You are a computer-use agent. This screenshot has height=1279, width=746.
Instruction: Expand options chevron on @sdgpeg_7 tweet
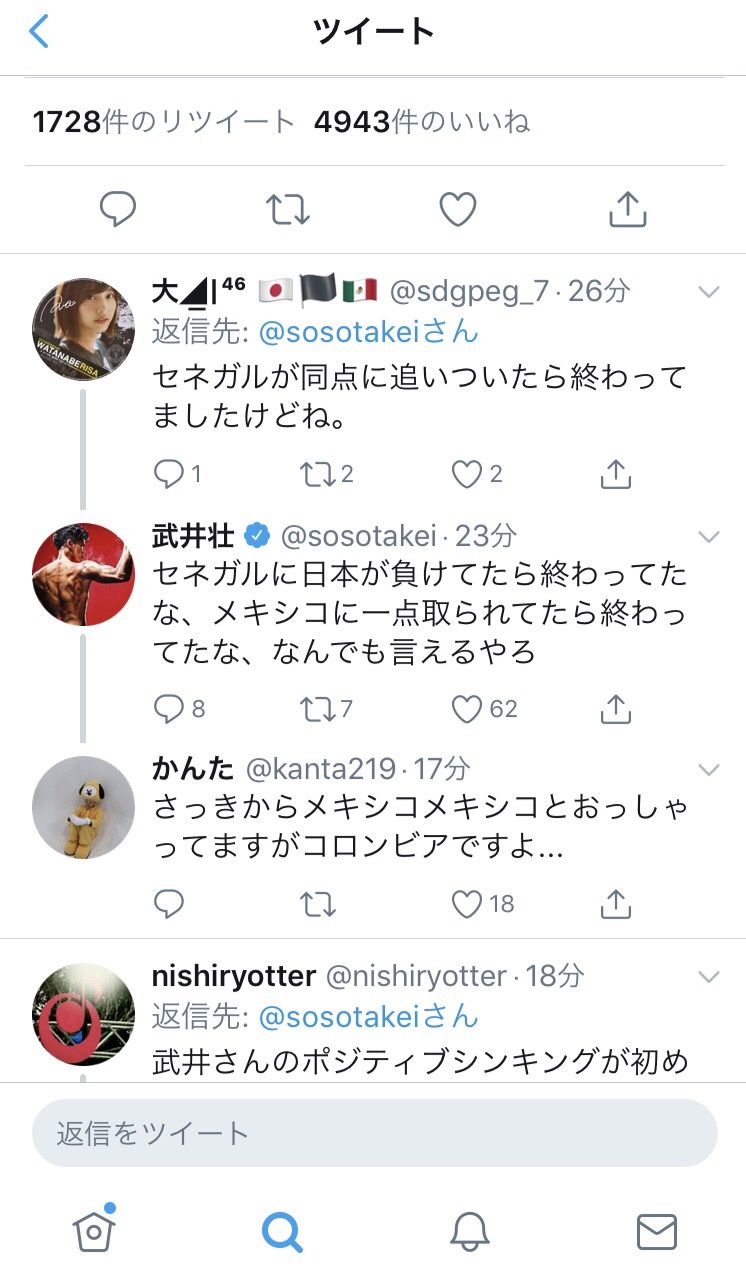point(709,292)
